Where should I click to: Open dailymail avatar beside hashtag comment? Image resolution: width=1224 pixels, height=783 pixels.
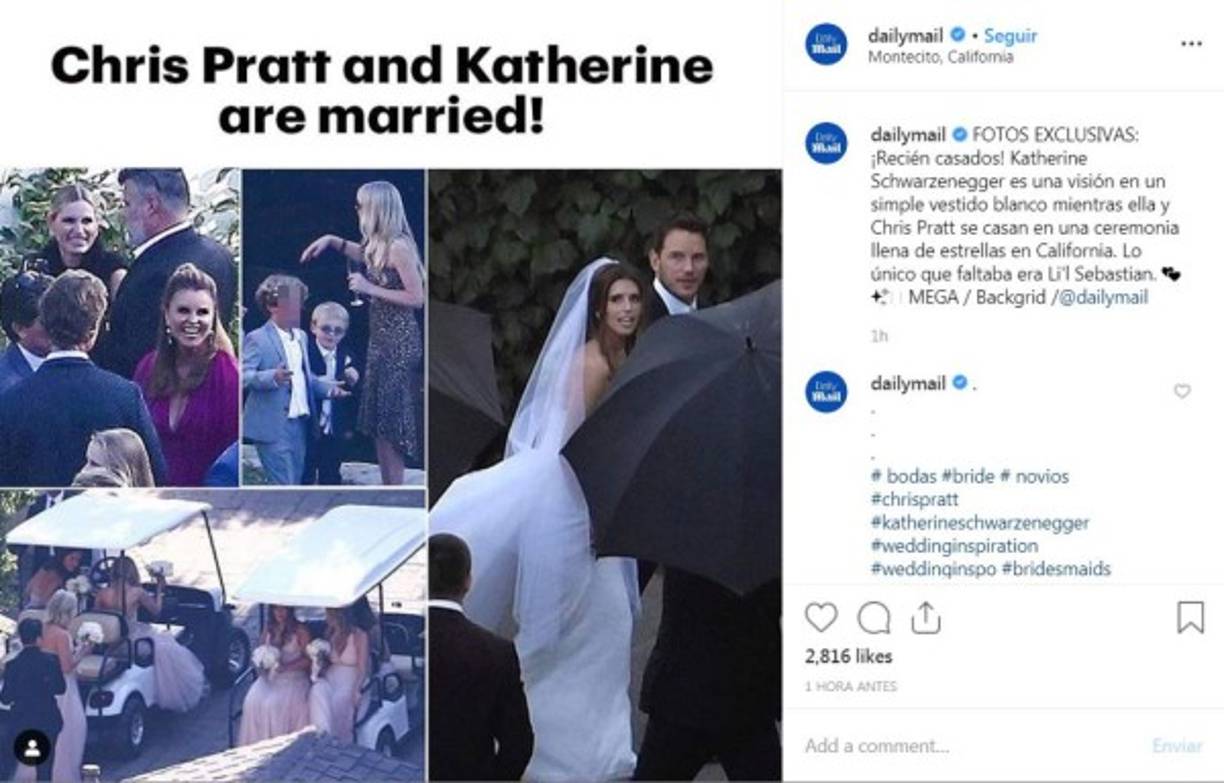tap(826, 391)
